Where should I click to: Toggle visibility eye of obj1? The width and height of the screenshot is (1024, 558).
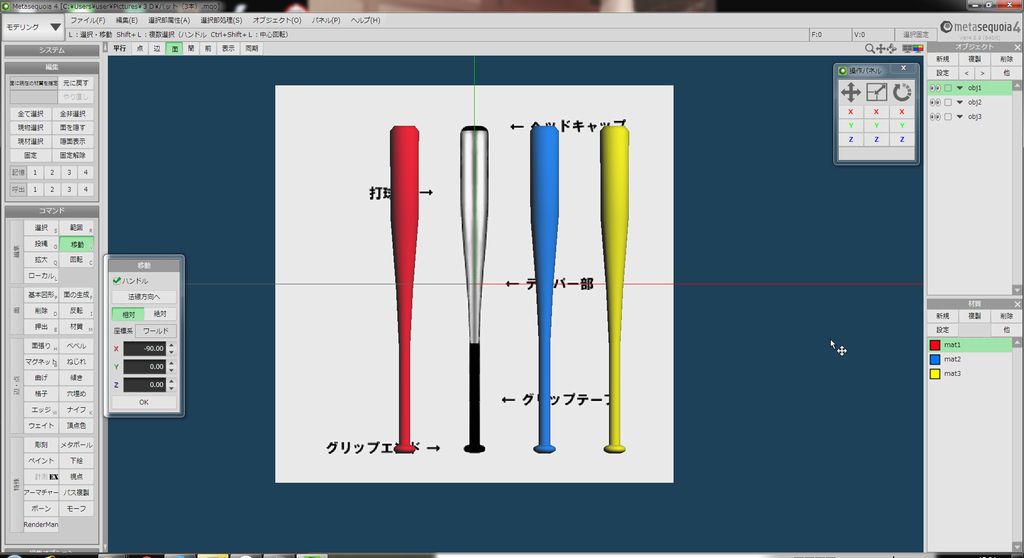pos(935,88)
